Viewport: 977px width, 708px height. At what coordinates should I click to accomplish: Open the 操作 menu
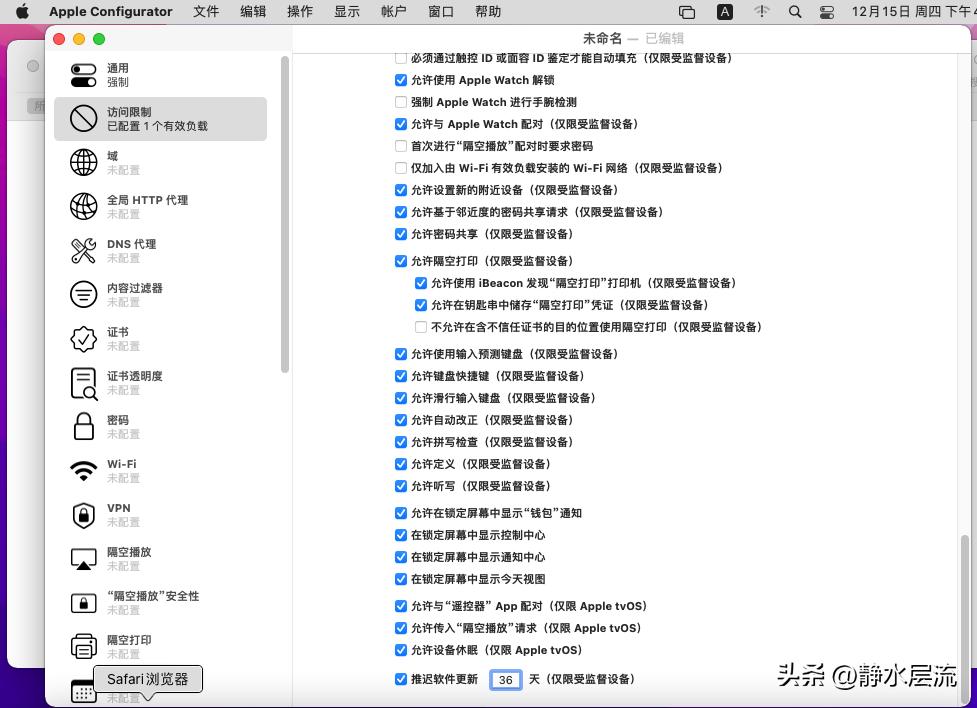coord(299,12)
